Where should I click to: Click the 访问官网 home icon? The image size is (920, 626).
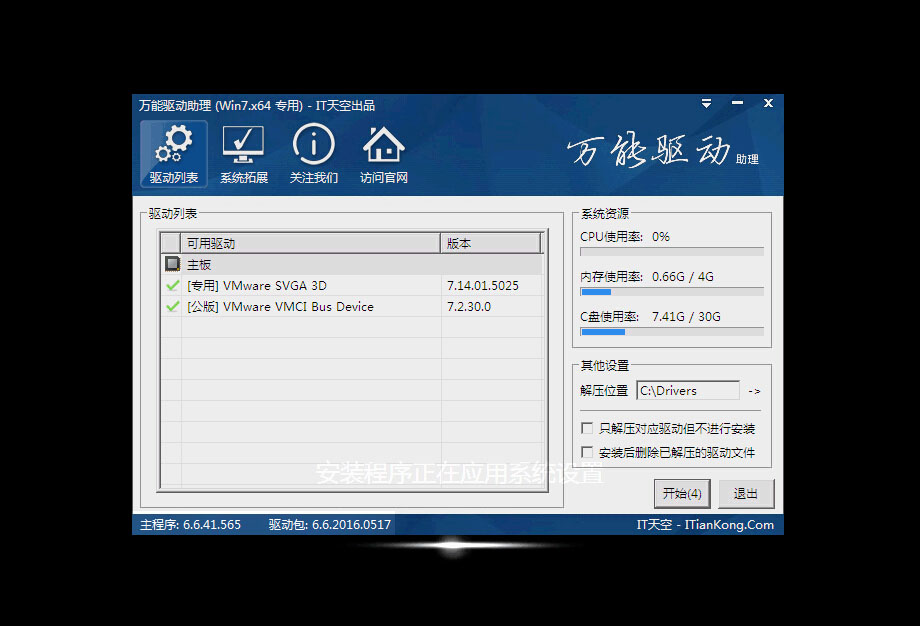383,144
